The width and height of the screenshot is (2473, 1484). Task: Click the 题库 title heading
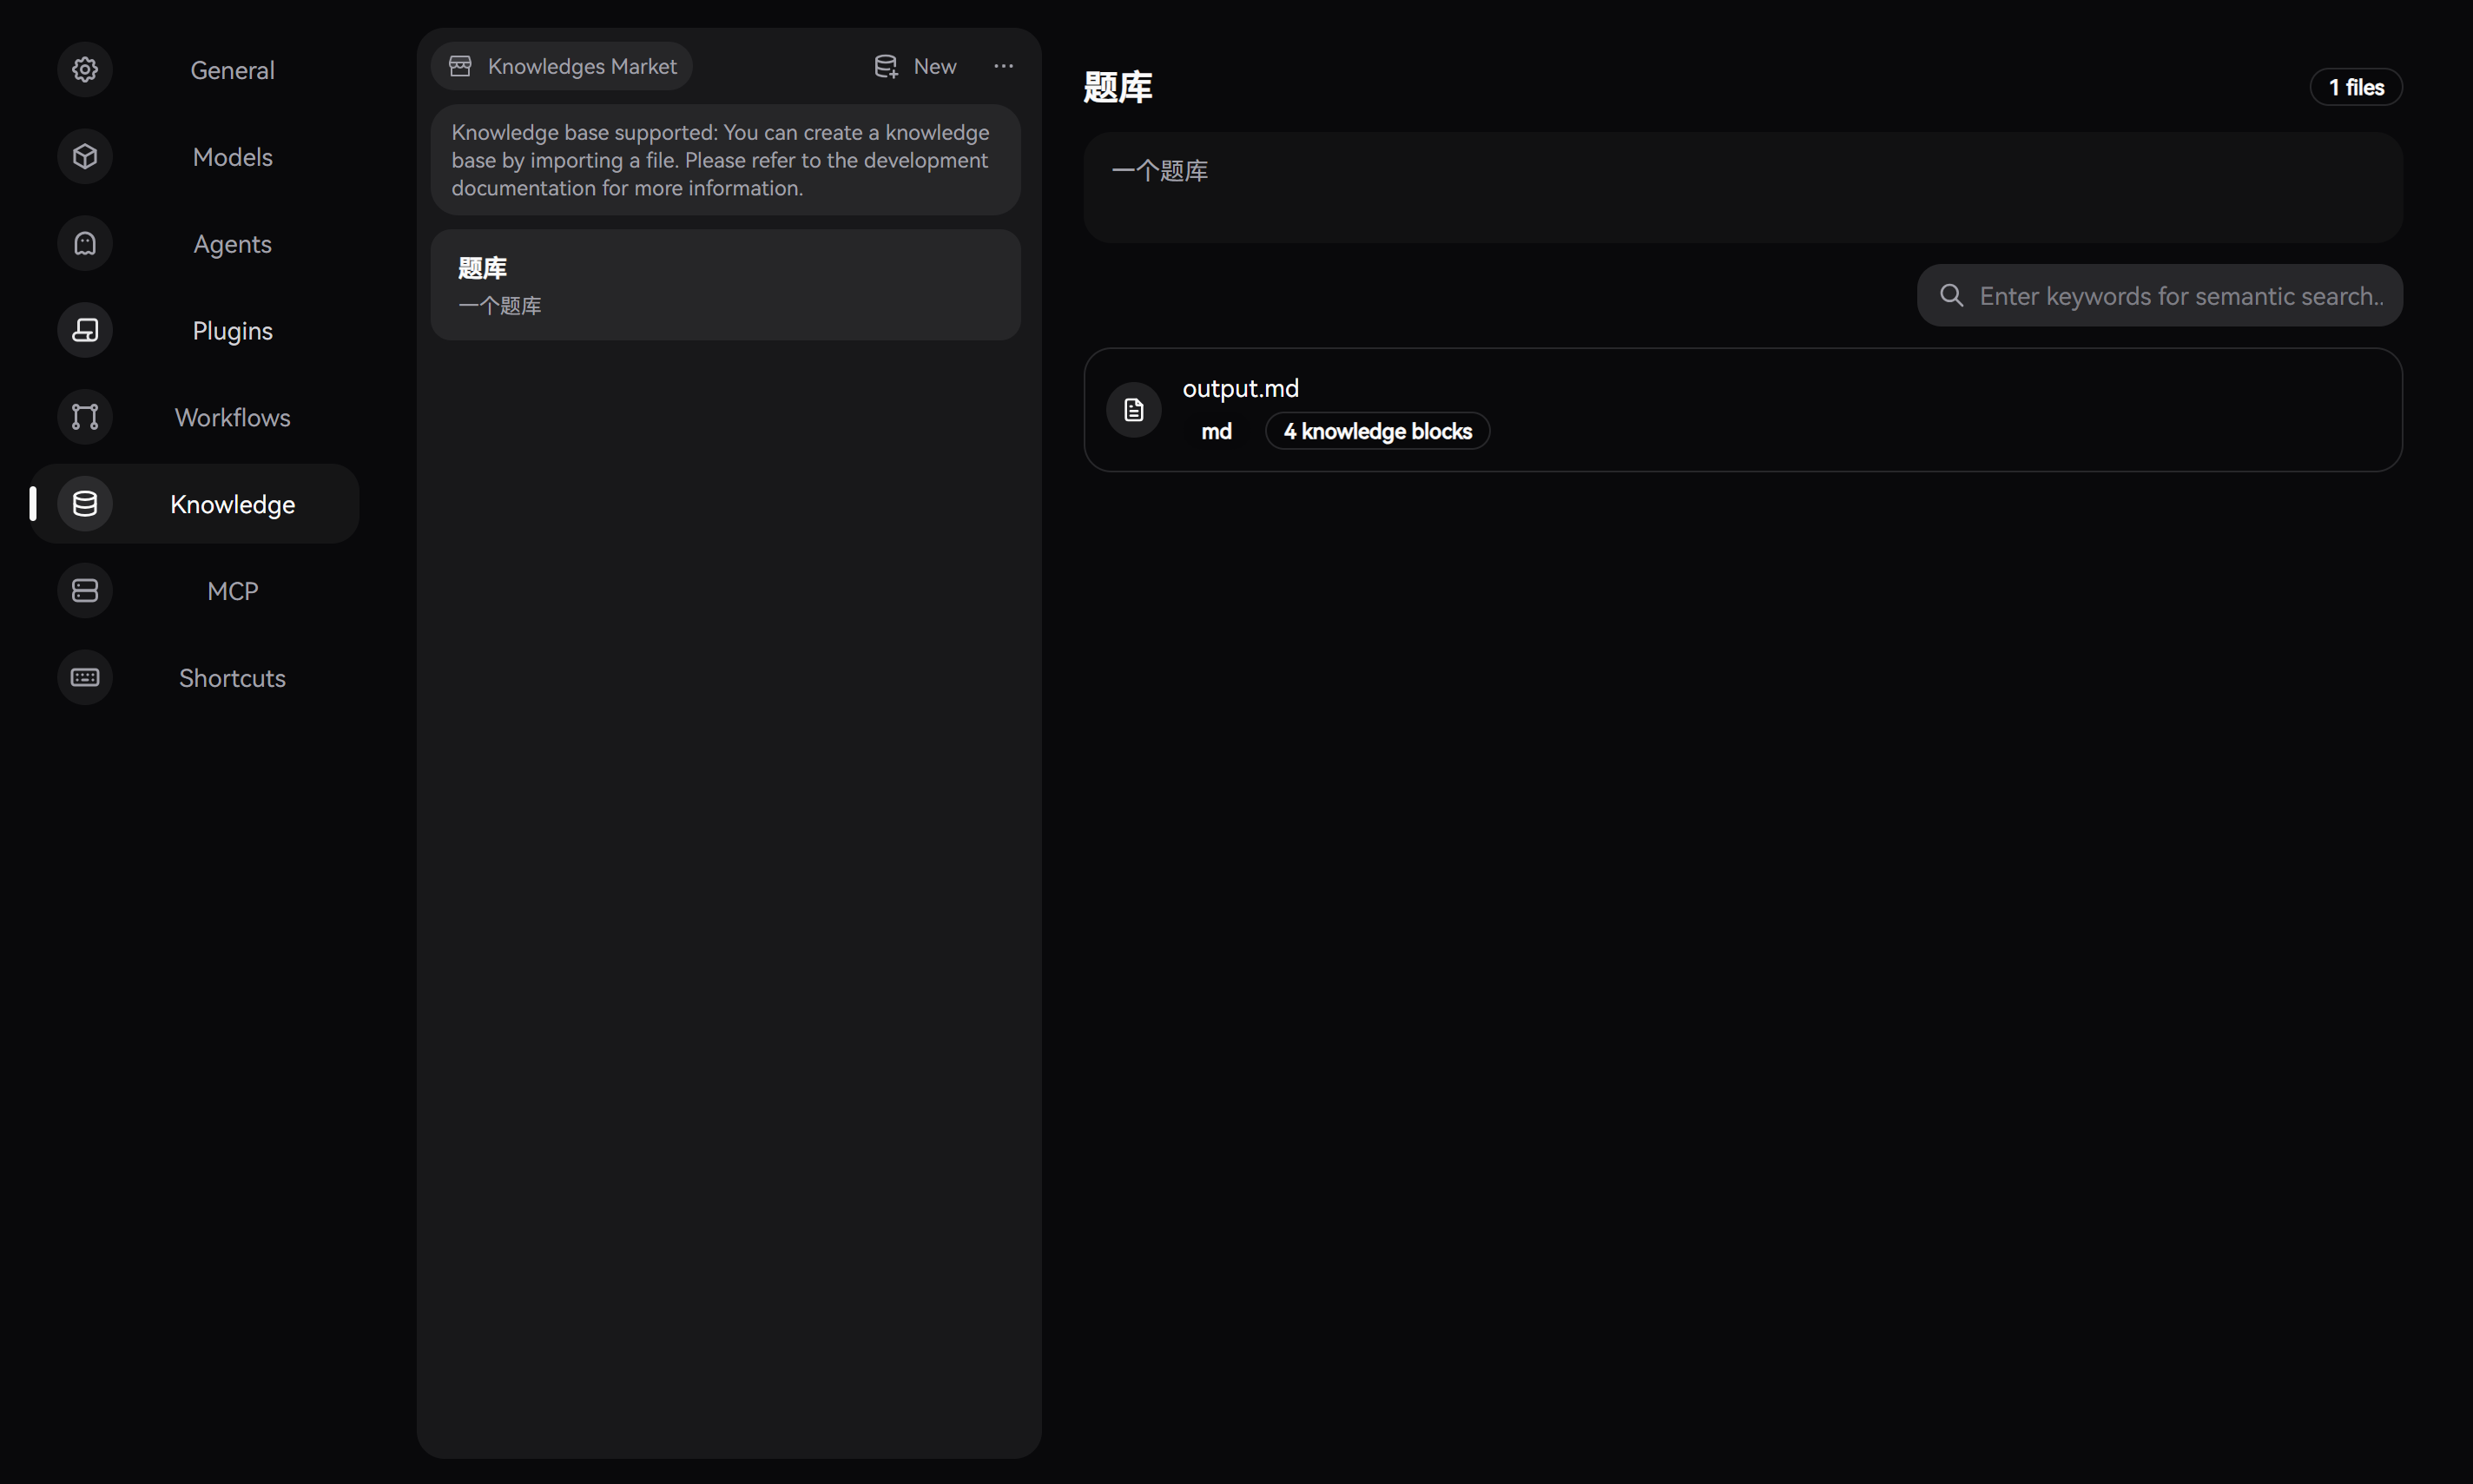1117,87
